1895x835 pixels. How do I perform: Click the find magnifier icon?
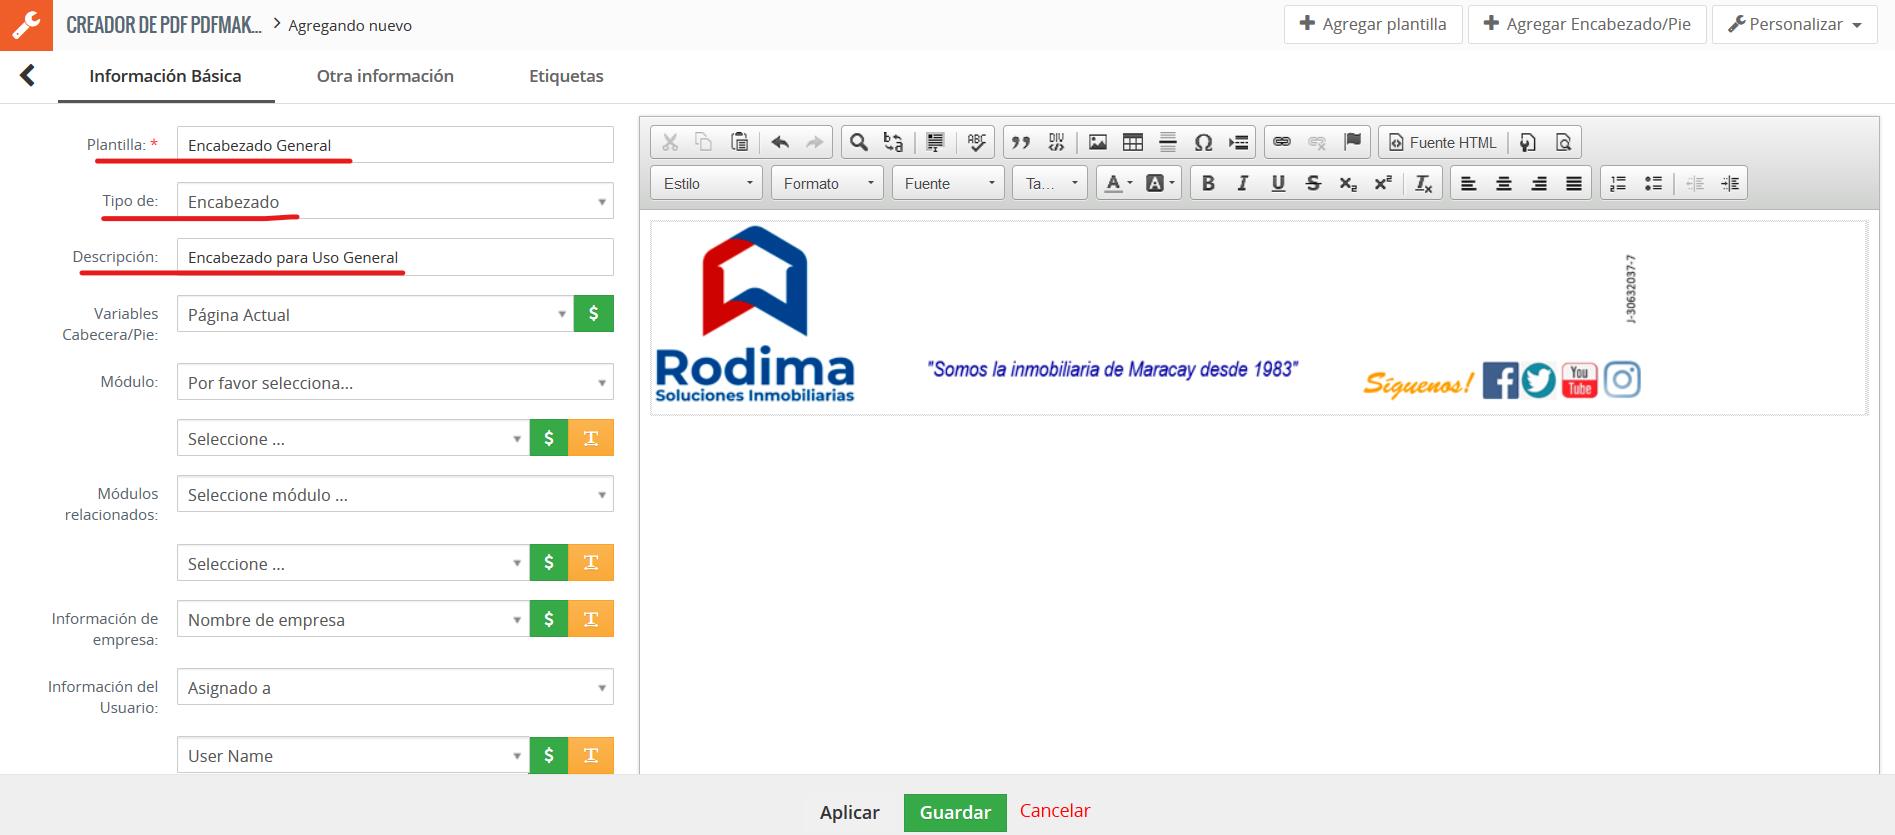tap(858, 142)
